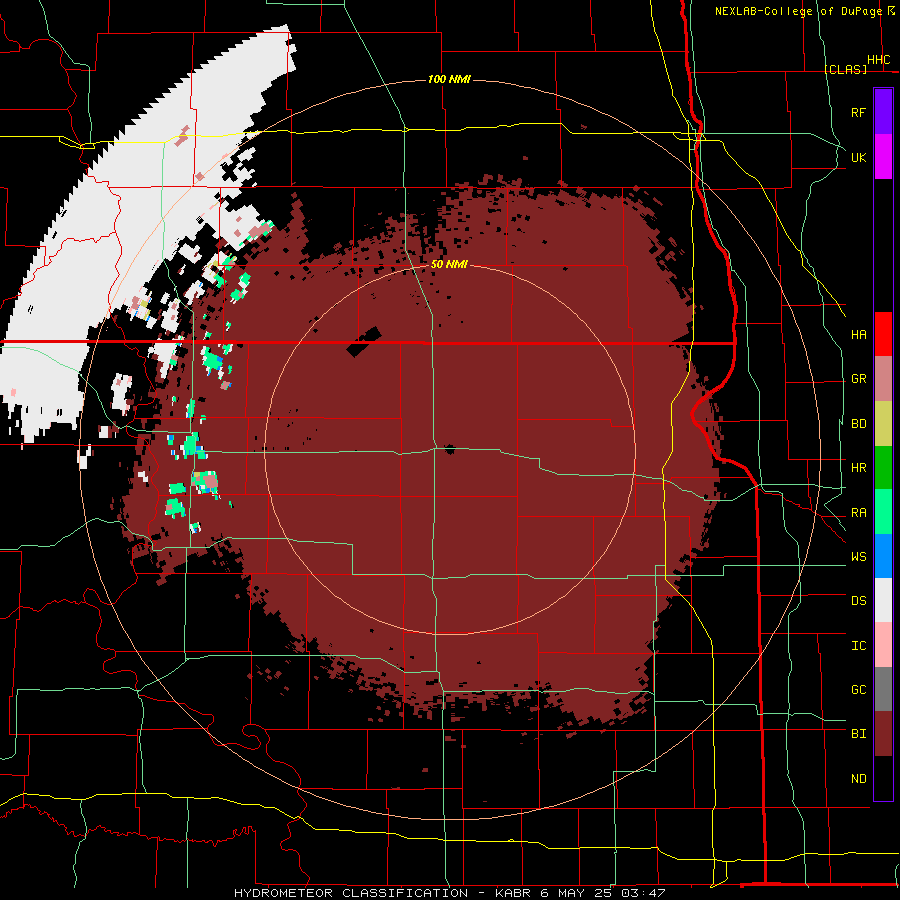Click the UK legend label

[x=858, y=157]
